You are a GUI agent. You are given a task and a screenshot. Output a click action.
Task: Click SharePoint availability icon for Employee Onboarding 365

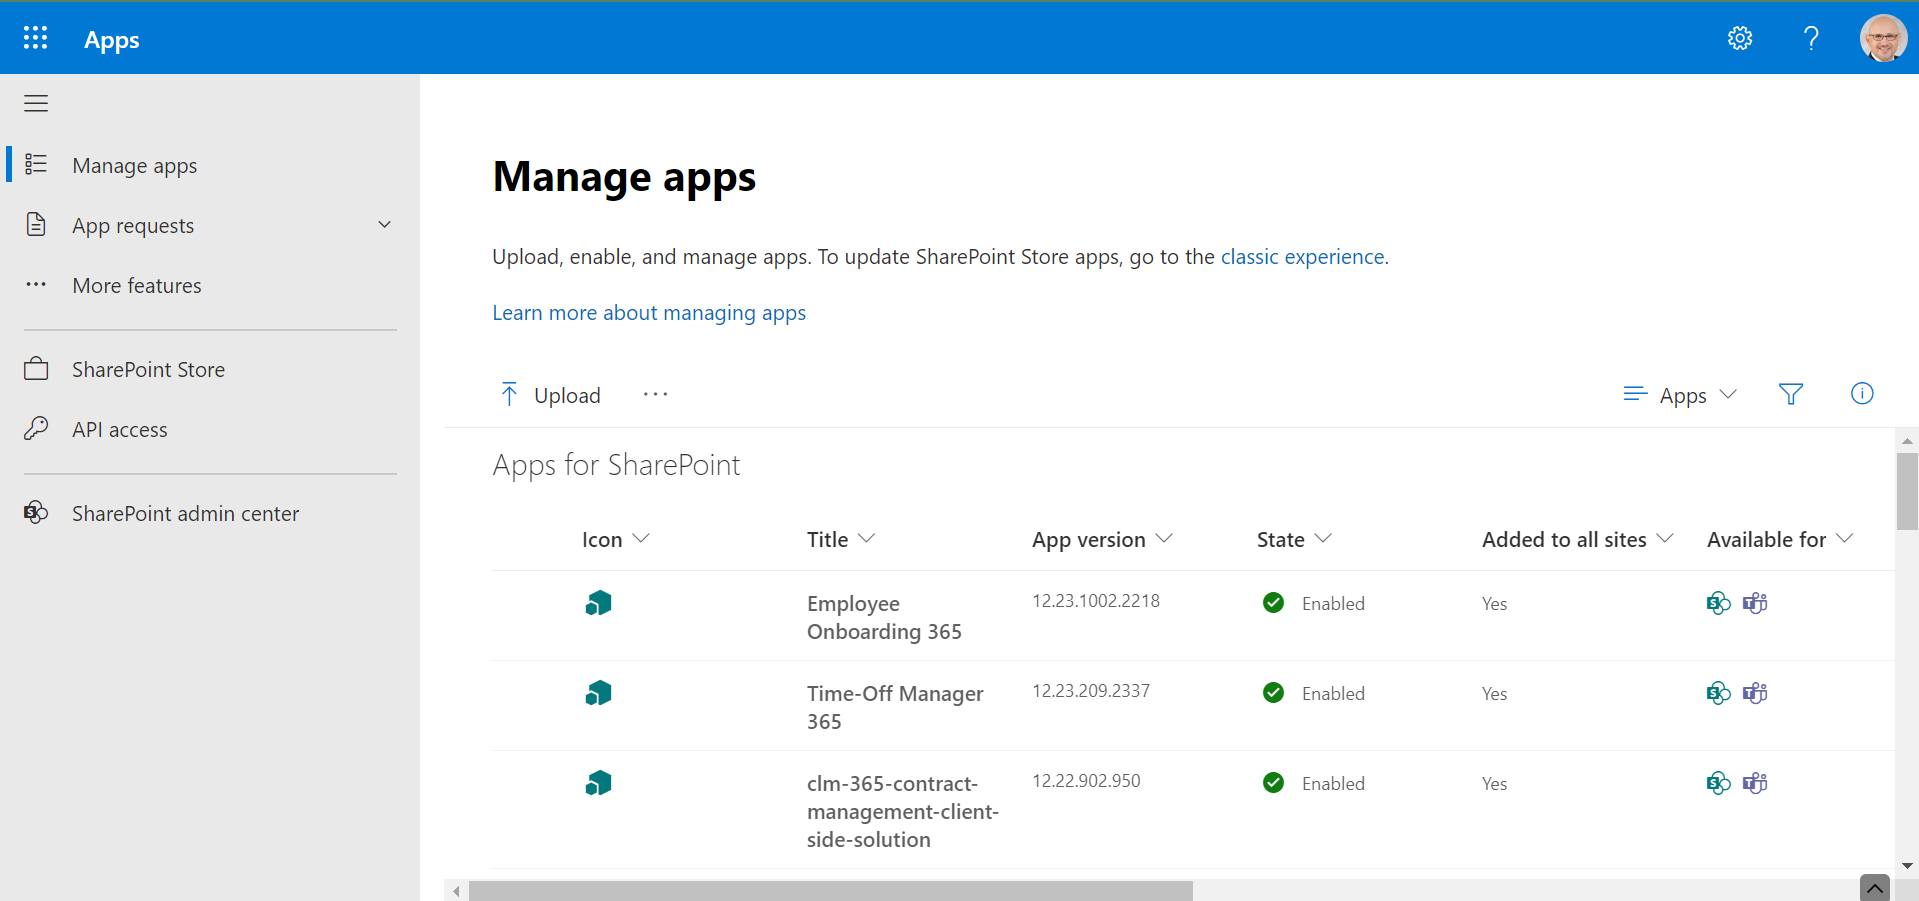coord(1718,603)
